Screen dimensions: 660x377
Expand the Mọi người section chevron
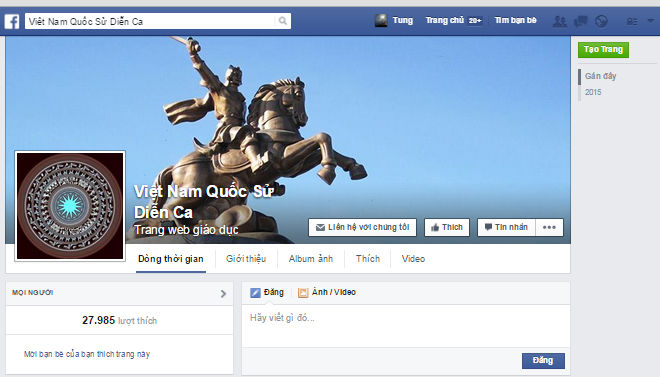click(223, 294)
